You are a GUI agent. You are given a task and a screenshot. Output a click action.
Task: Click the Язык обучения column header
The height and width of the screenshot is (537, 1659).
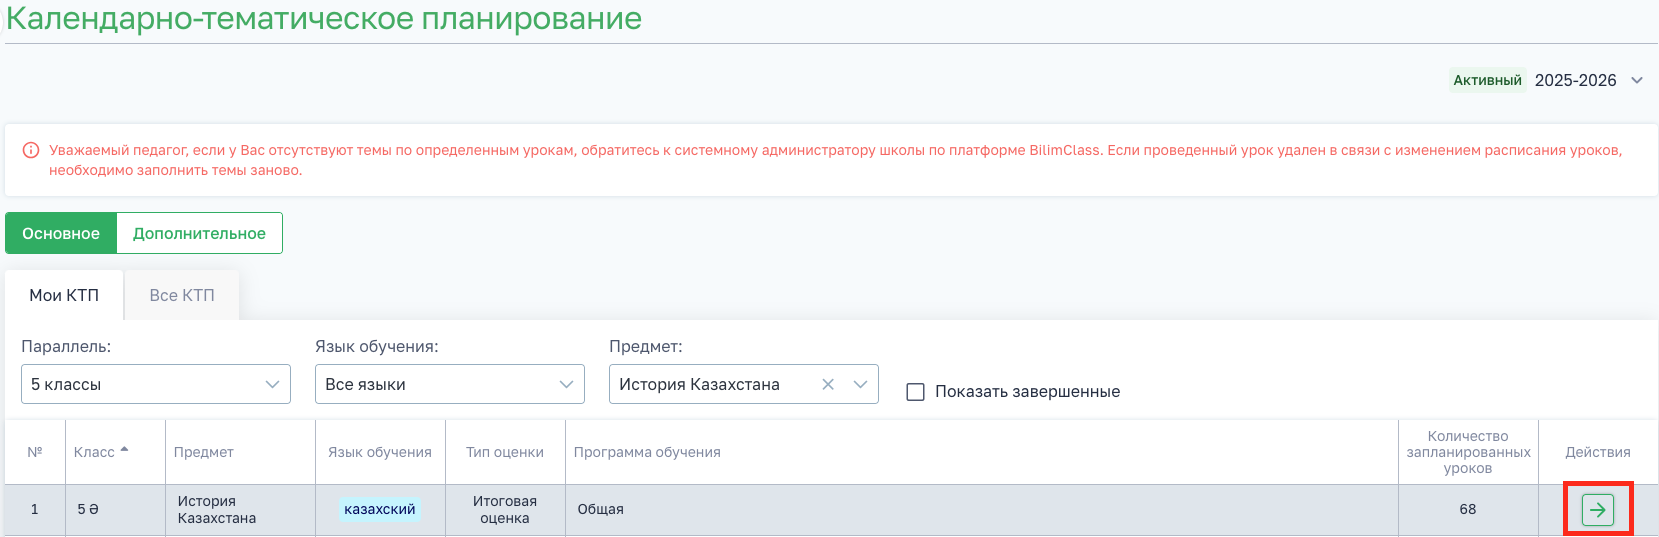coord(380,453)
